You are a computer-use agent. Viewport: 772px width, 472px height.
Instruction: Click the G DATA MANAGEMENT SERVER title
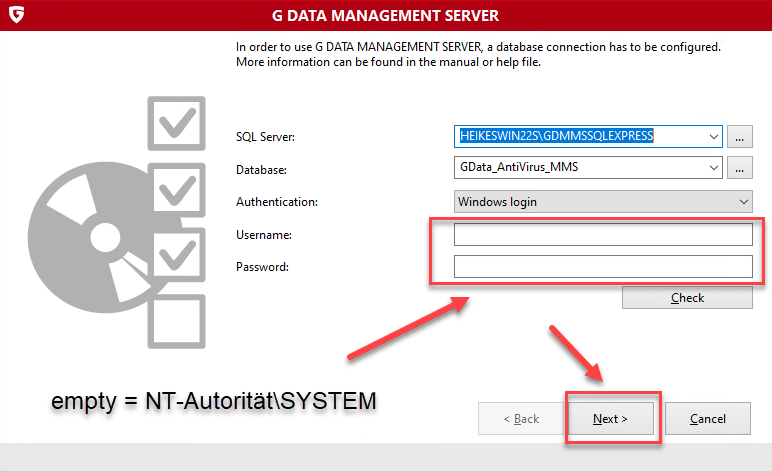pyautogui.click(x=386, y=16)
